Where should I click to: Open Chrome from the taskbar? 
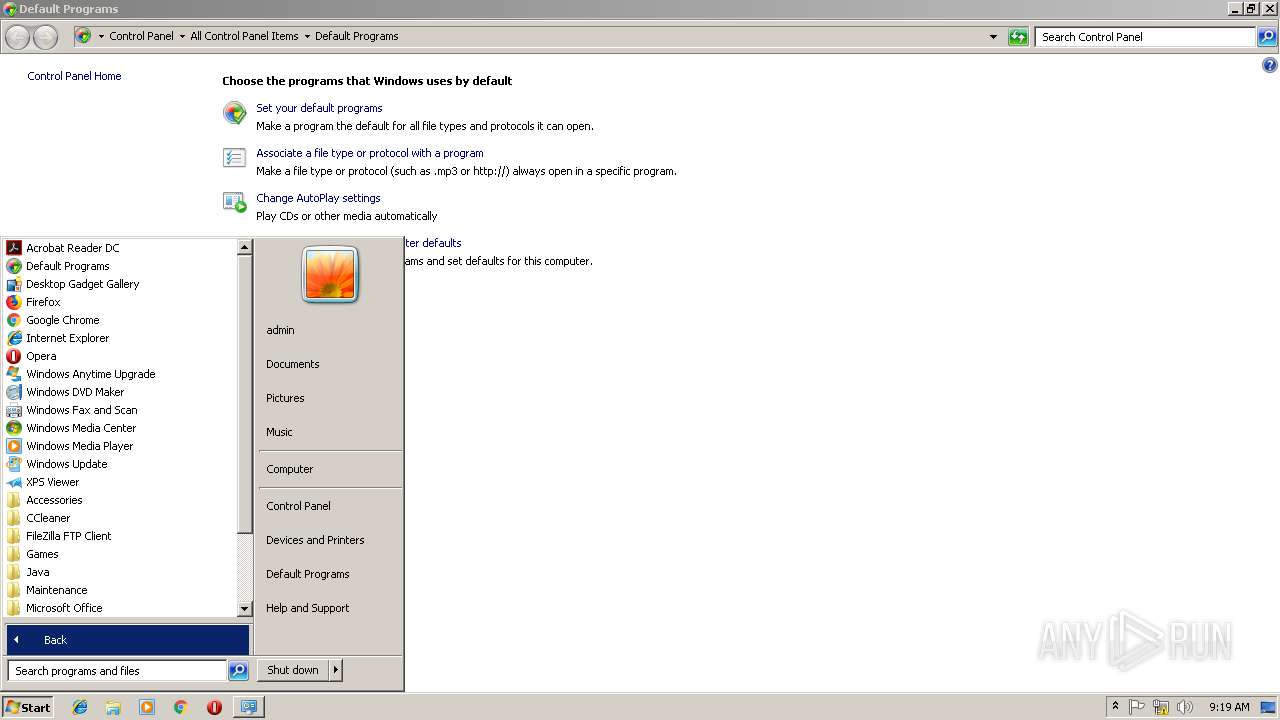(x=181, y=707)
